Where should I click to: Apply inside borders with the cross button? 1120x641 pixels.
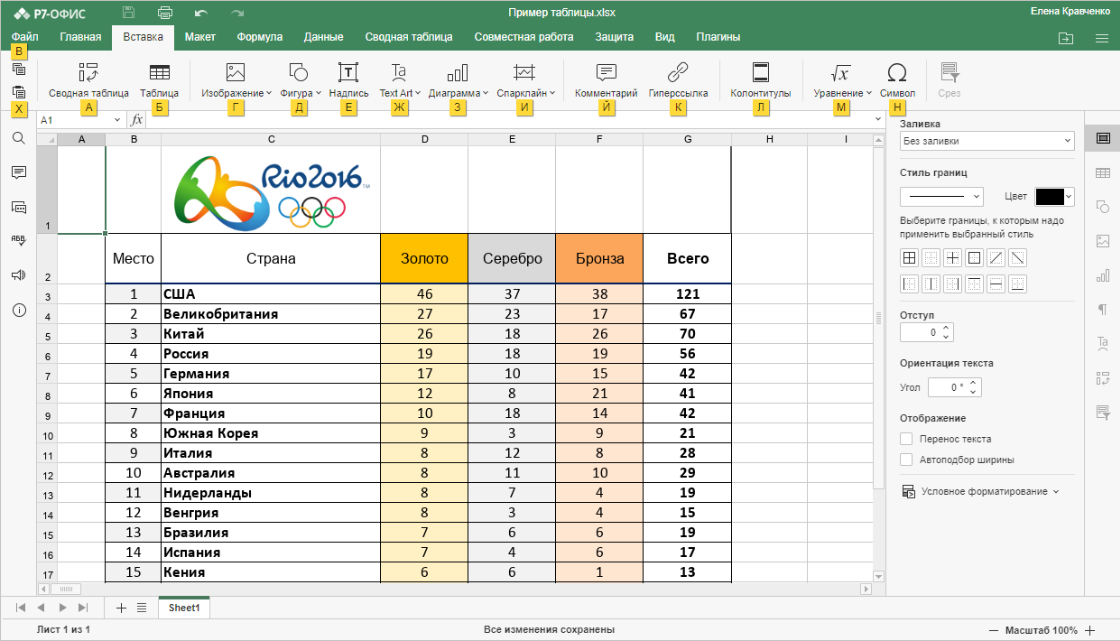[x=953, y=258]
